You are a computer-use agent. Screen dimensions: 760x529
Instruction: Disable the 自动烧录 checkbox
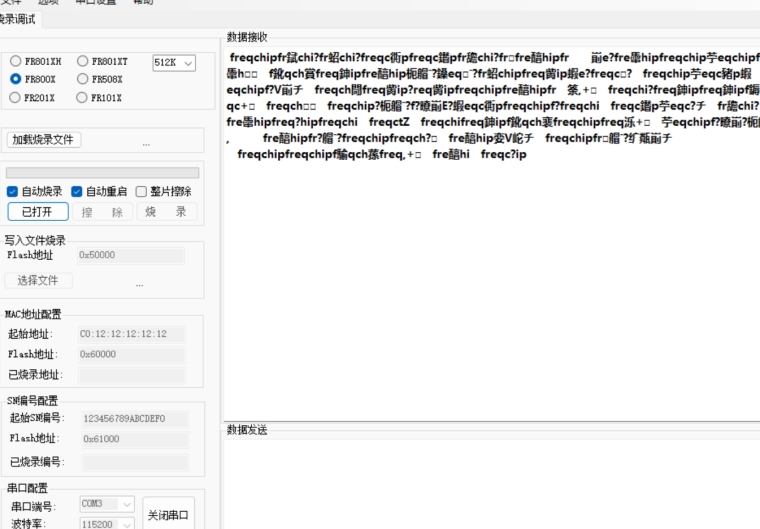pos(12,191)
